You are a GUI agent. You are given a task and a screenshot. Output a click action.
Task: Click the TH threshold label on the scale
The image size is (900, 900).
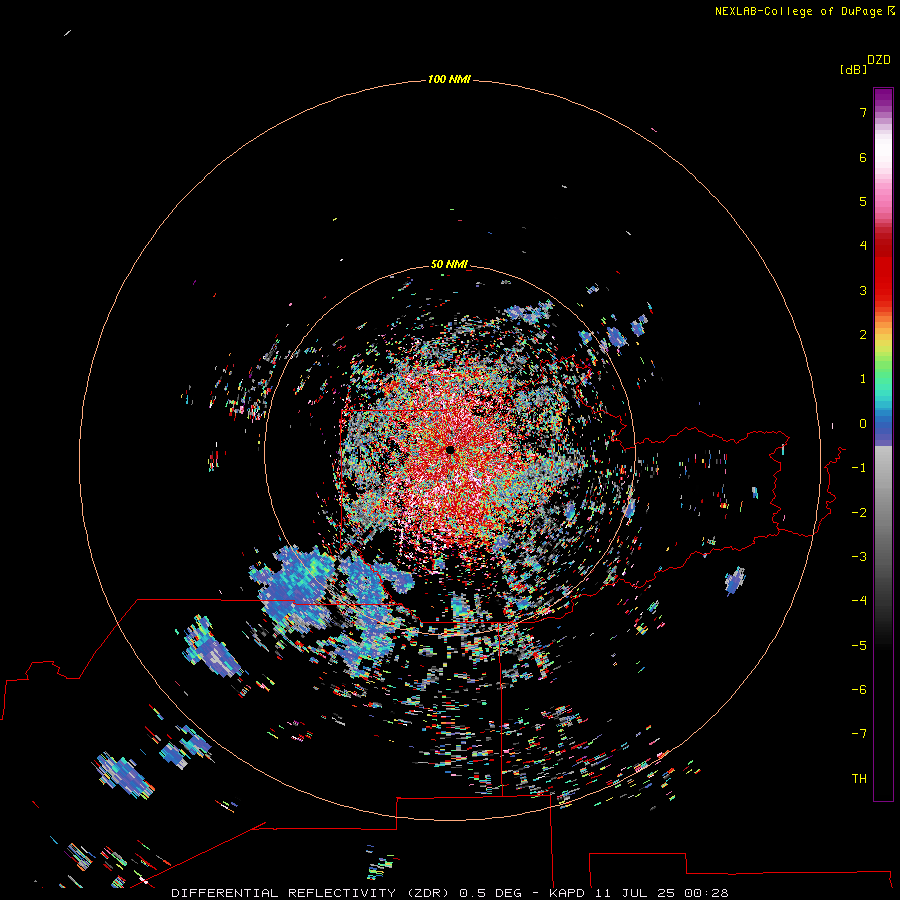(x=859, y=779)
